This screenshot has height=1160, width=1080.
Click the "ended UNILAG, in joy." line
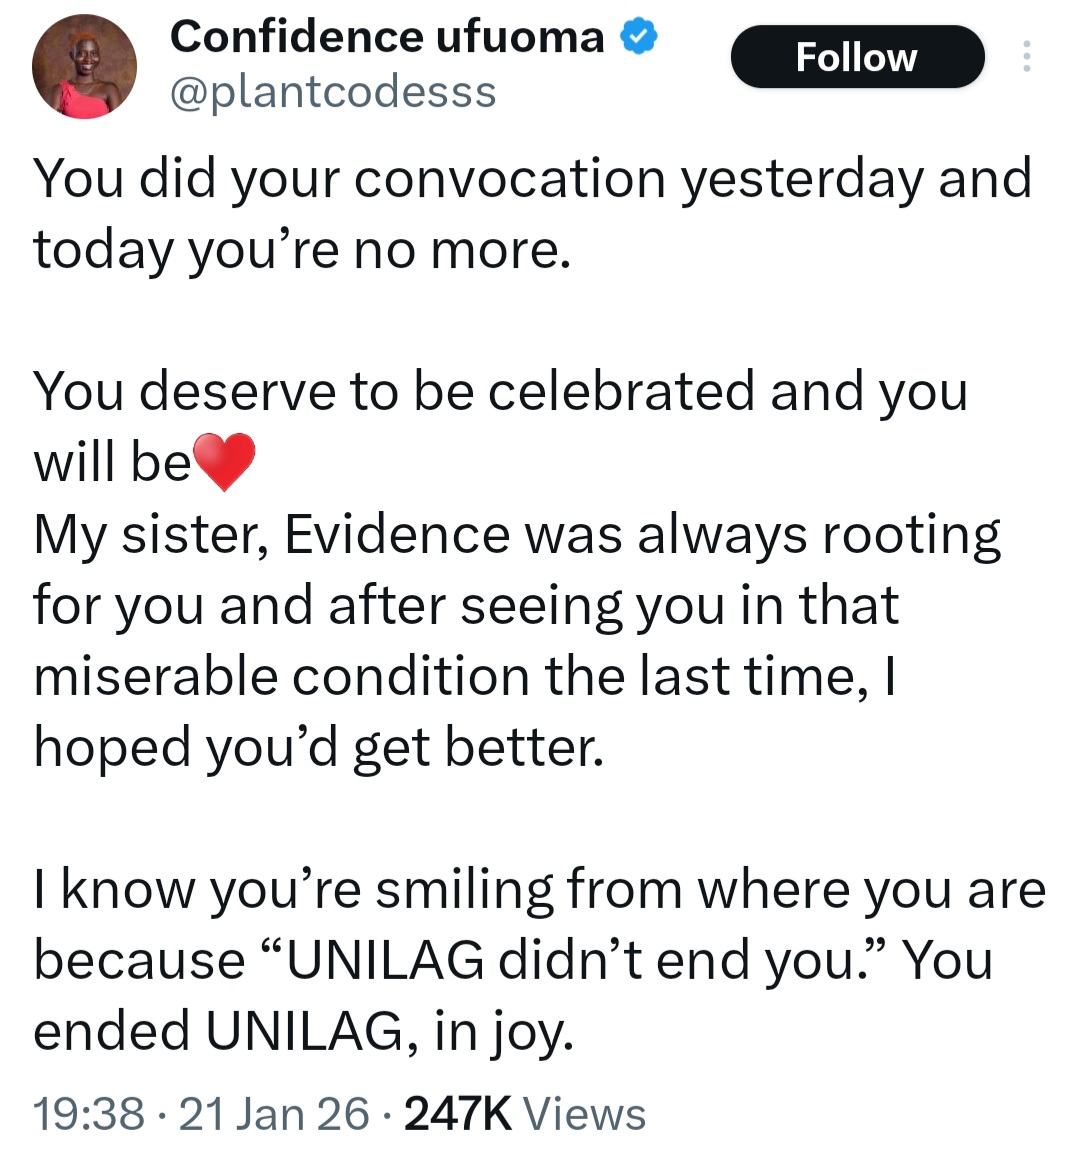pos(303,1031)
